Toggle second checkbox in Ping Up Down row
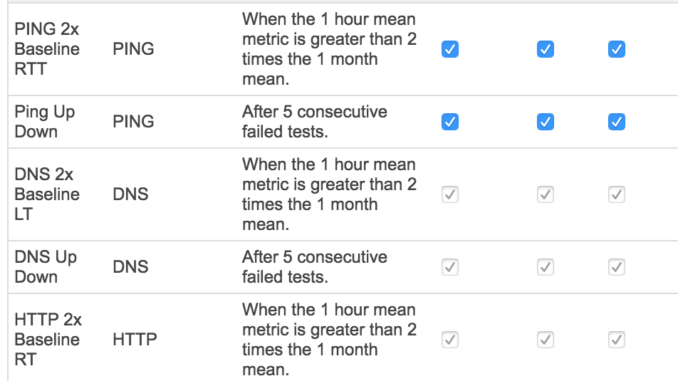 pyautogui.click(x=545, y=122)
